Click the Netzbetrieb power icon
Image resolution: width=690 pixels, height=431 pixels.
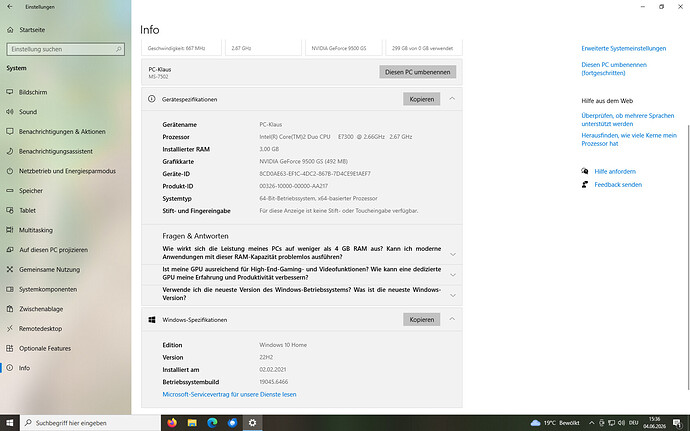coord(10,171)
